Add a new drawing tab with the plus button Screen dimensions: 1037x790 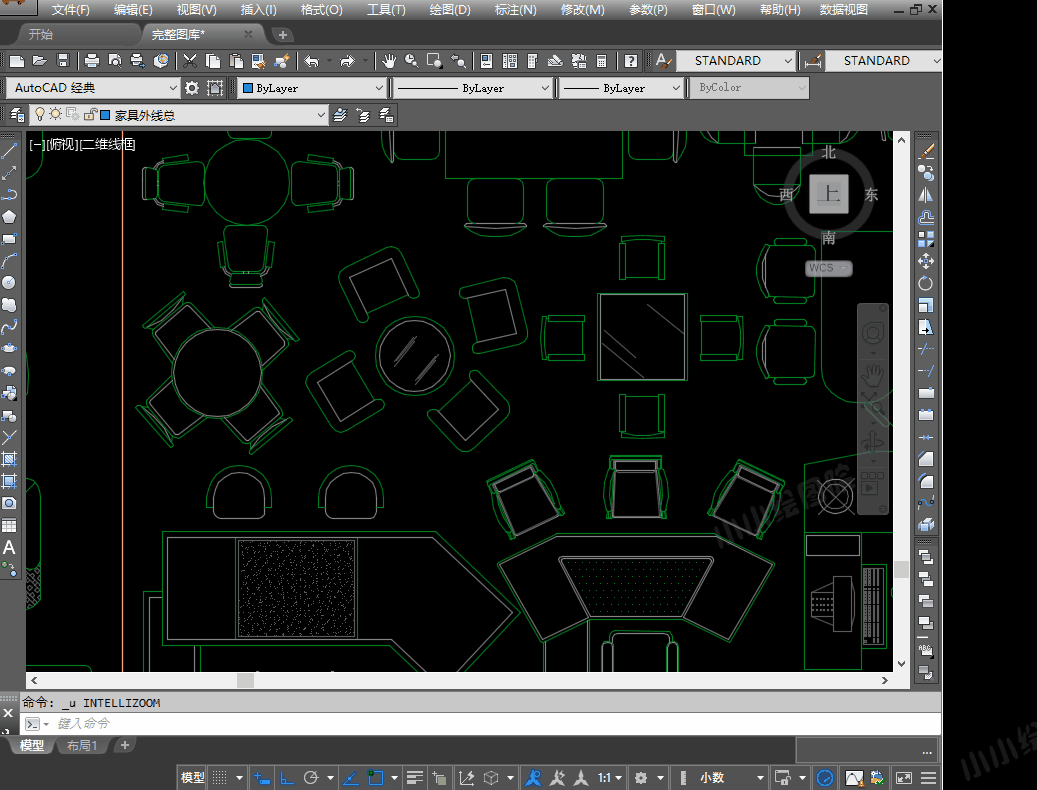[x=282, y=35]
